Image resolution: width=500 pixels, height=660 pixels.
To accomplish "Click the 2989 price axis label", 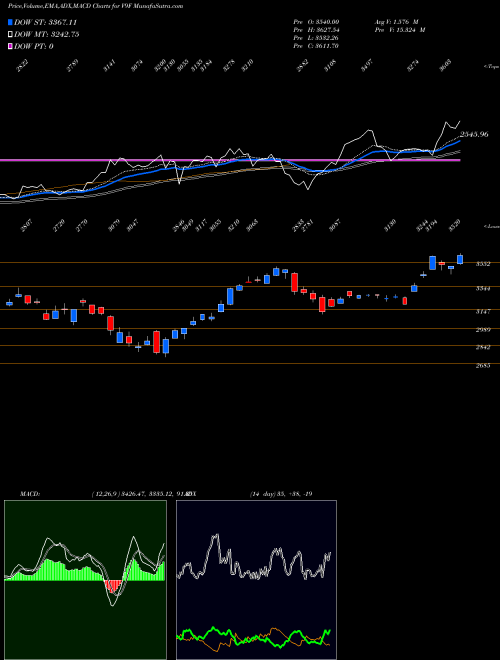I will [x=483, y=330].
